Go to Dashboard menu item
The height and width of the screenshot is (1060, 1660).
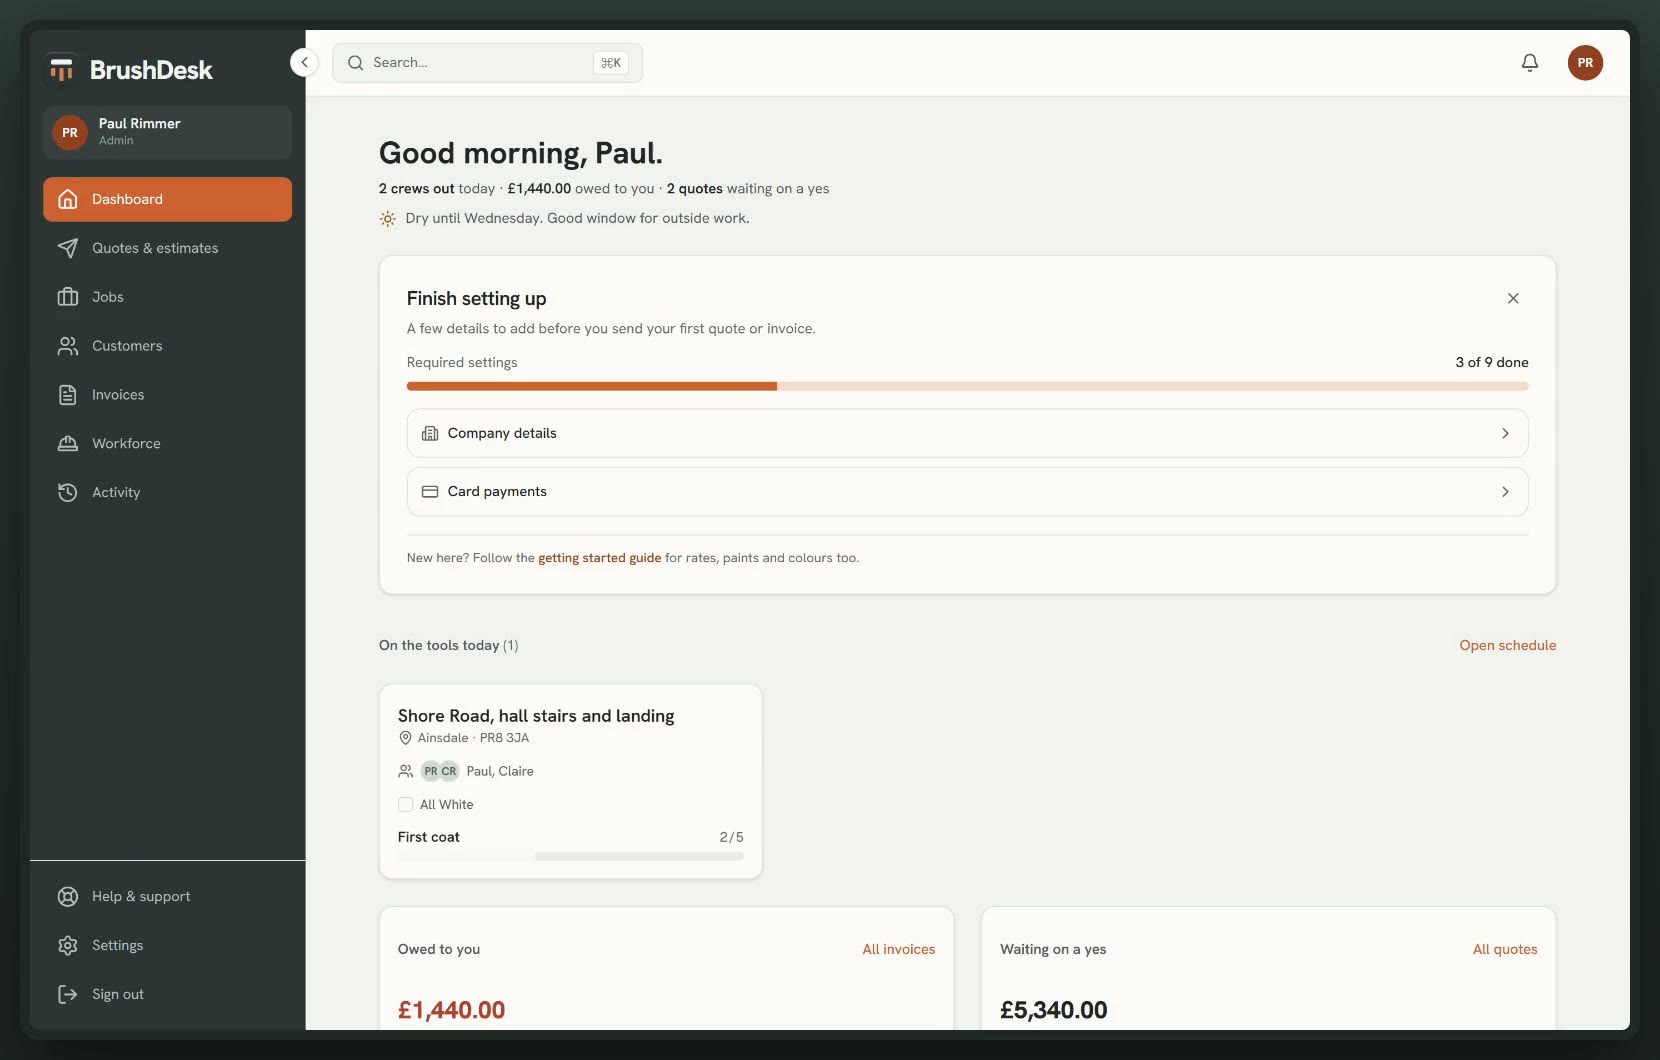tap(168, 199)
